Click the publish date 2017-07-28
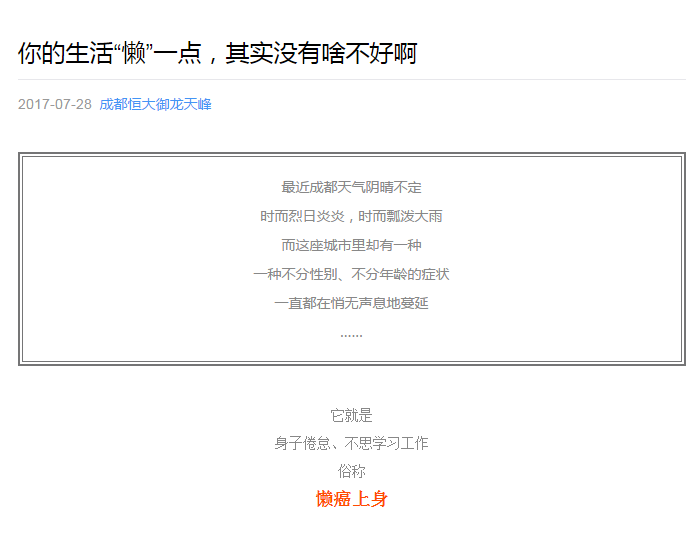The width and height of the screenshot is (695, 553). [x=55, y=104]
